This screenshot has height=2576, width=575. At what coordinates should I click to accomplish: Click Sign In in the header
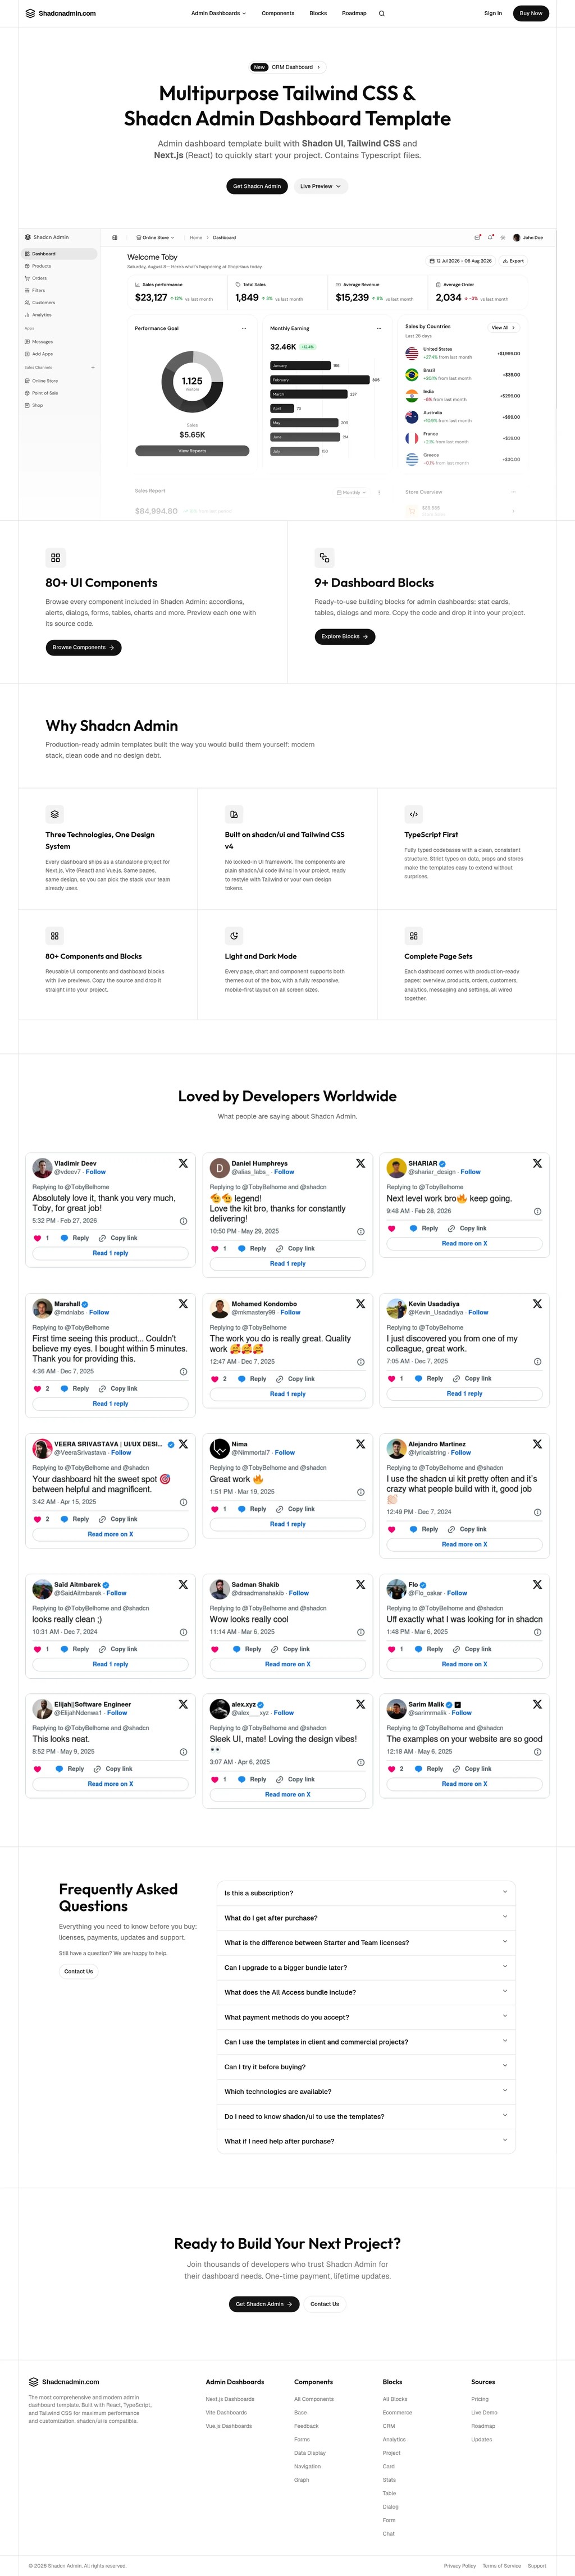pyautogui.click(x=493, y=13)
